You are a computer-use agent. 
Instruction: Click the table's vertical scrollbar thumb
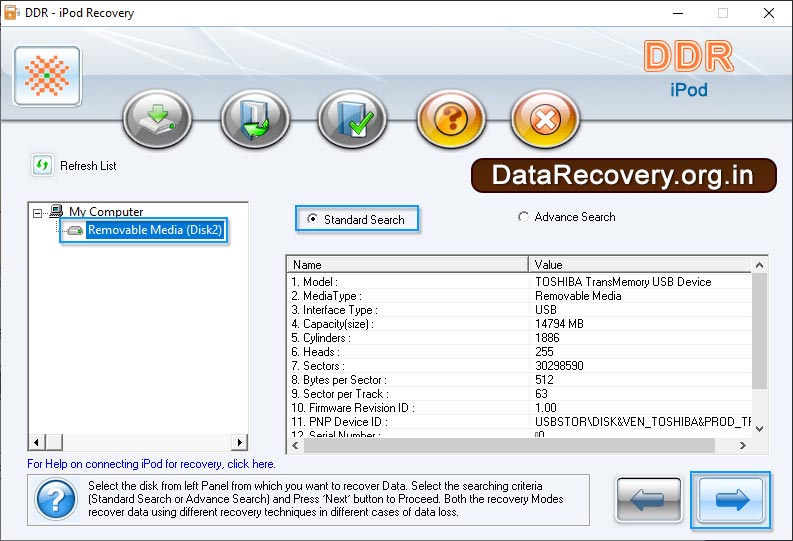pyautogui.click(x=759, y=331)
